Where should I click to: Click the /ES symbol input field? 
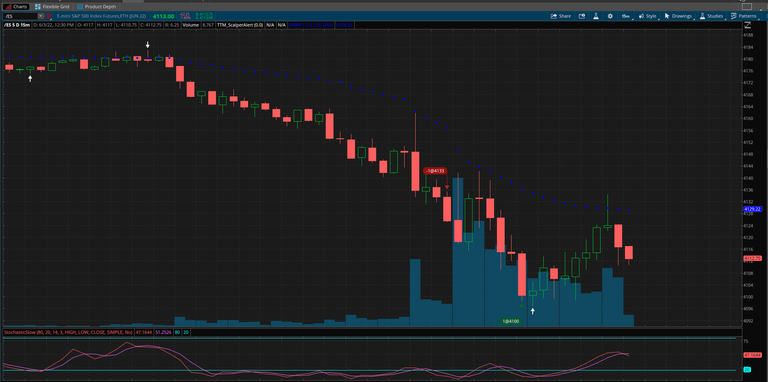pos(21,16)
